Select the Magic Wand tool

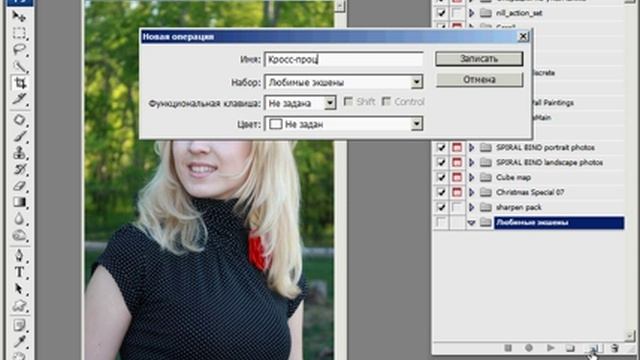pos(19,67)
